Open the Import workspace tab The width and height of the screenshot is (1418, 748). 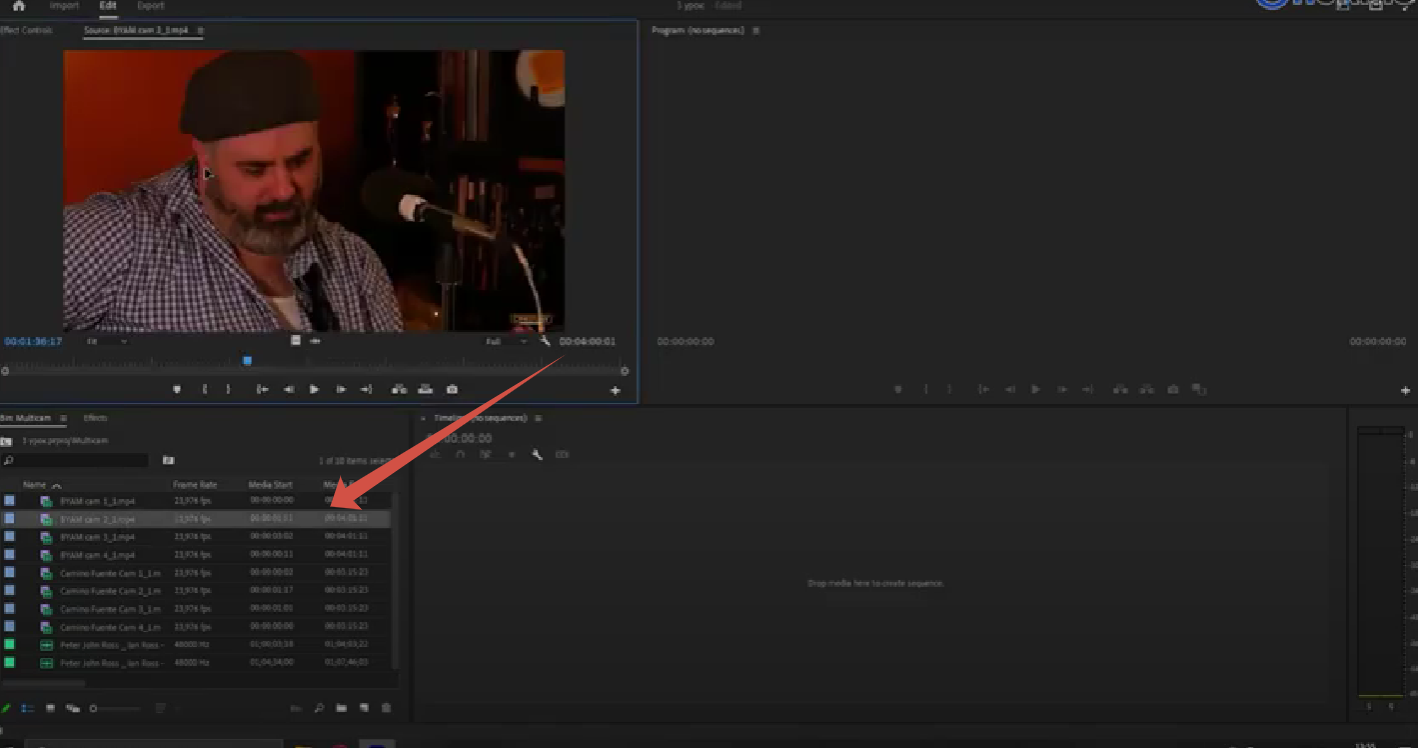click(x=64, y=6)
